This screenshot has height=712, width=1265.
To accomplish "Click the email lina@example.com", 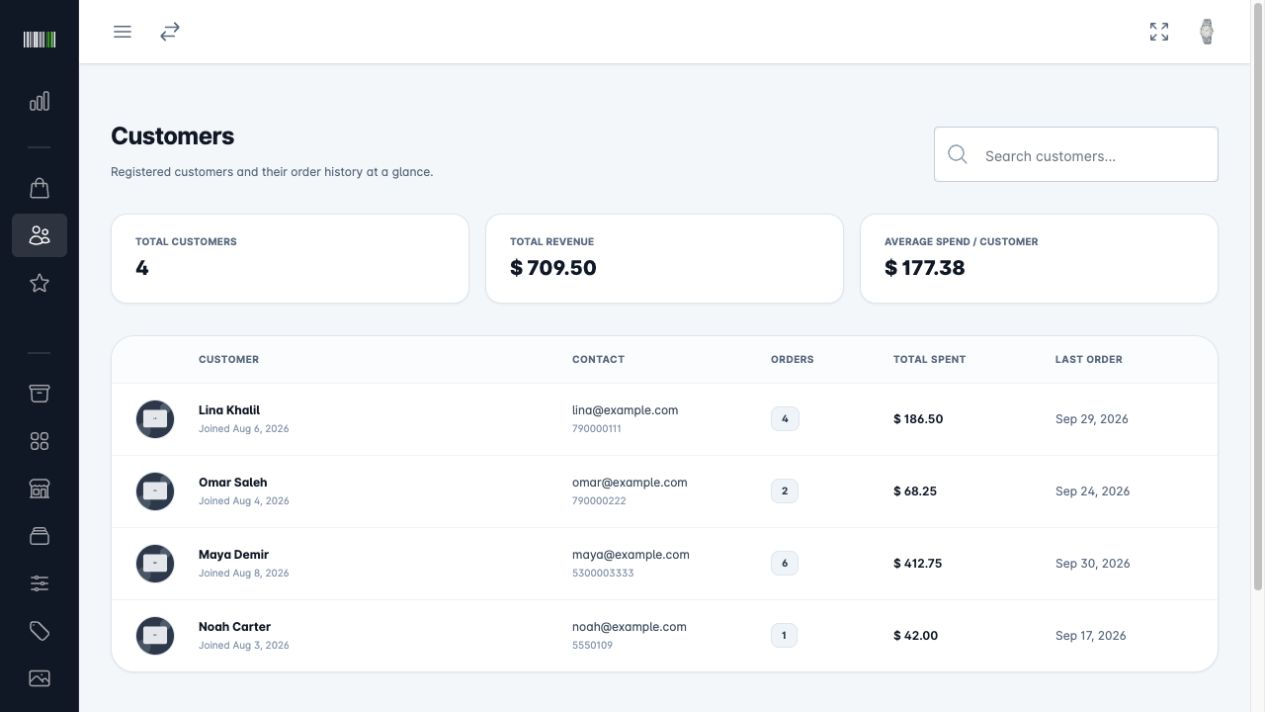I will (625, 410).
